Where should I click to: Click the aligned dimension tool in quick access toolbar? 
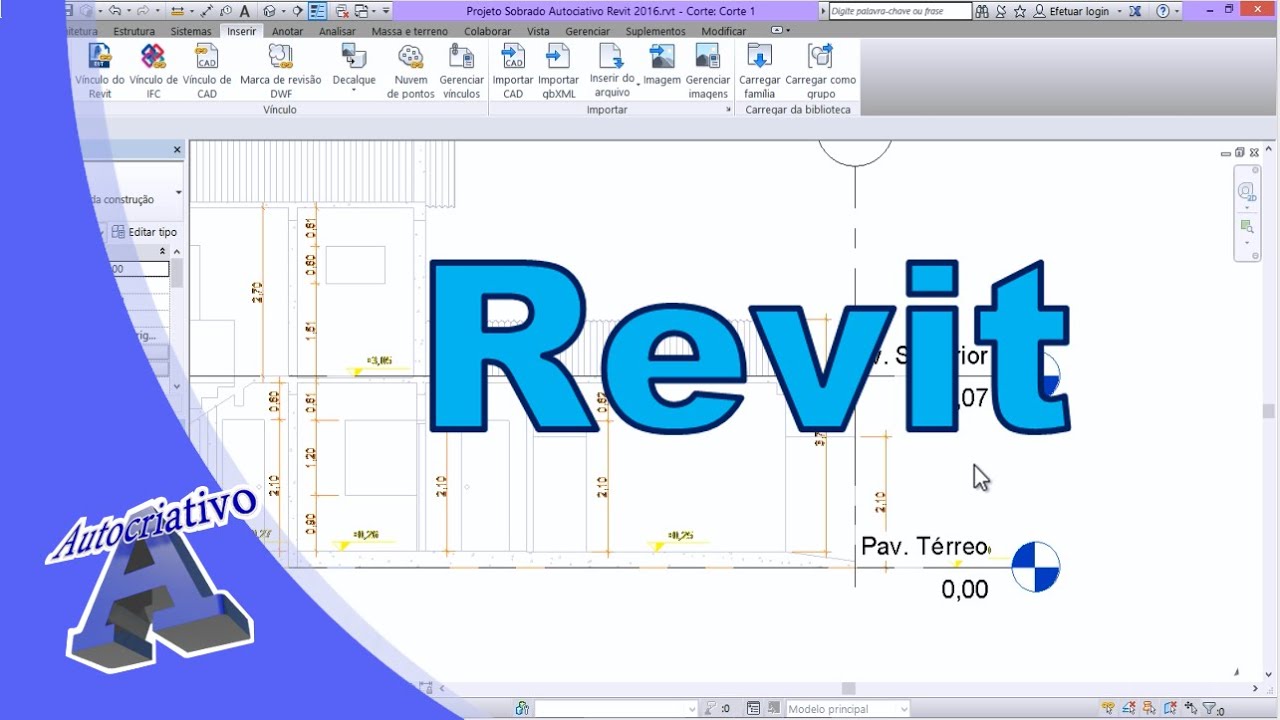(x=207, y=12)
